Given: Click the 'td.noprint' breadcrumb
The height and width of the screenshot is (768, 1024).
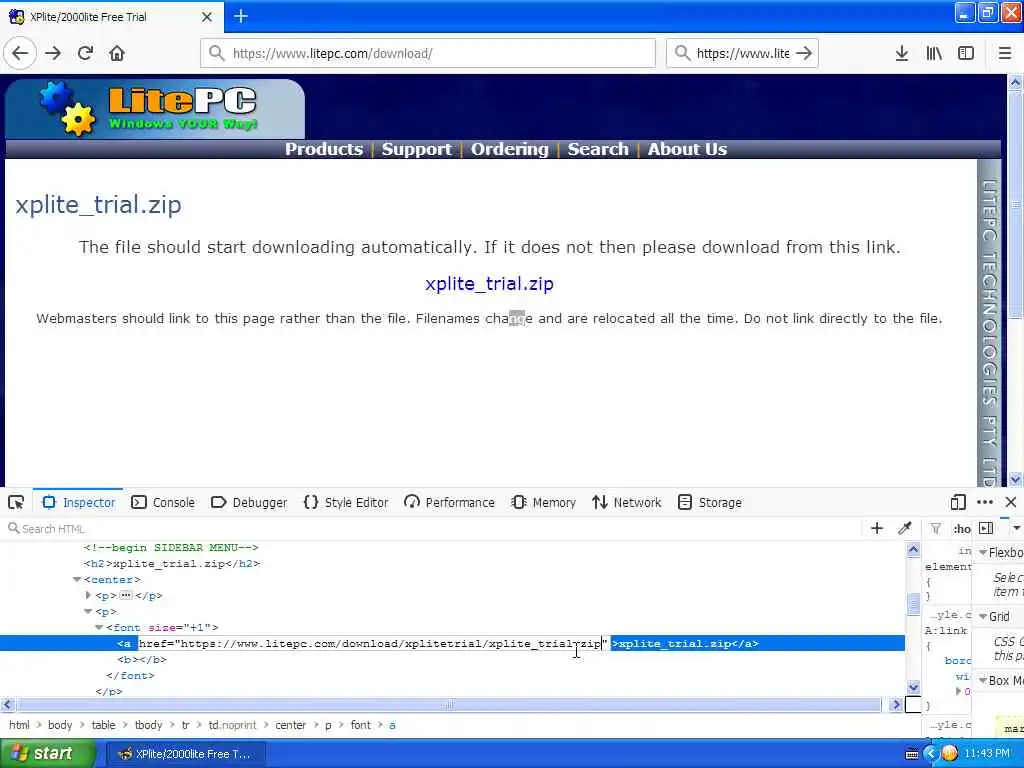Looking at the screenshot, I should (x=232, y=725).
